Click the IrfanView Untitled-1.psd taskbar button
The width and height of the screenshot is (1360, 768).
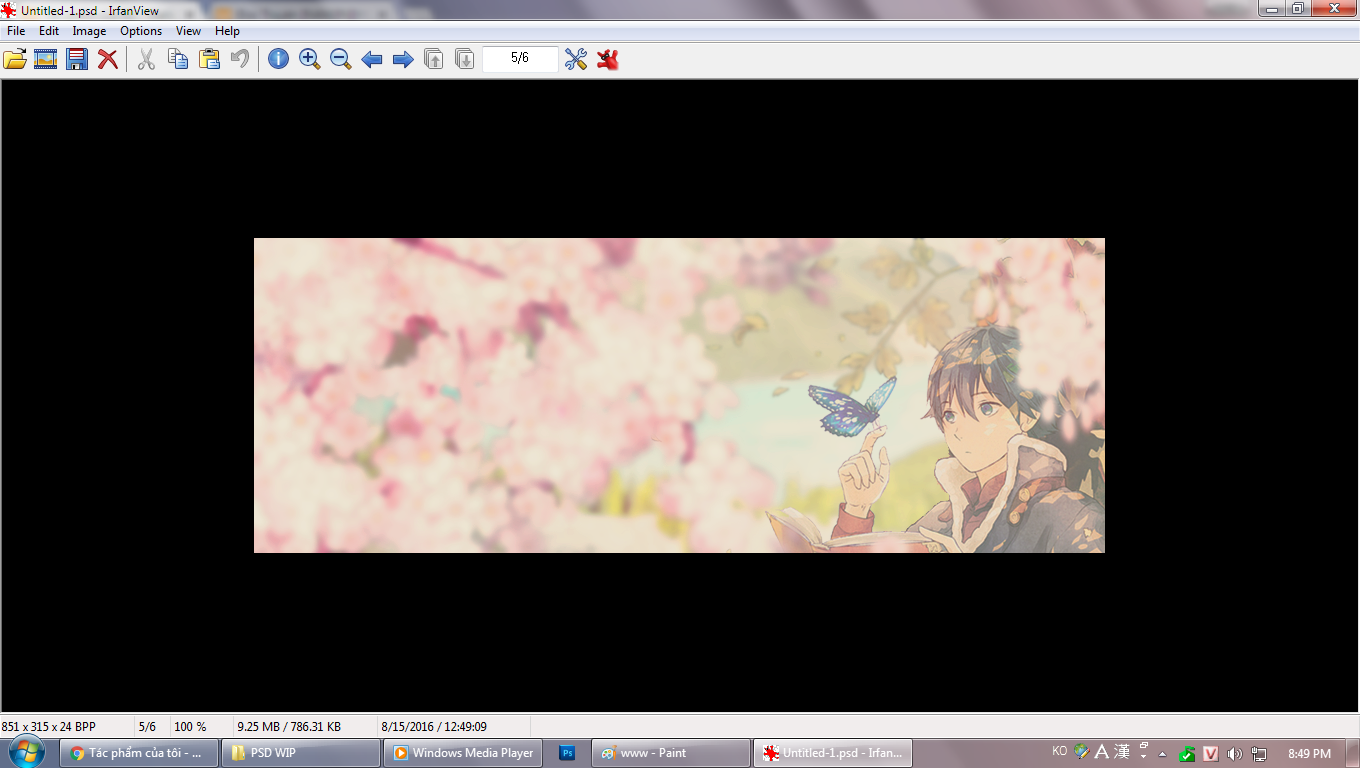[833, 753]
